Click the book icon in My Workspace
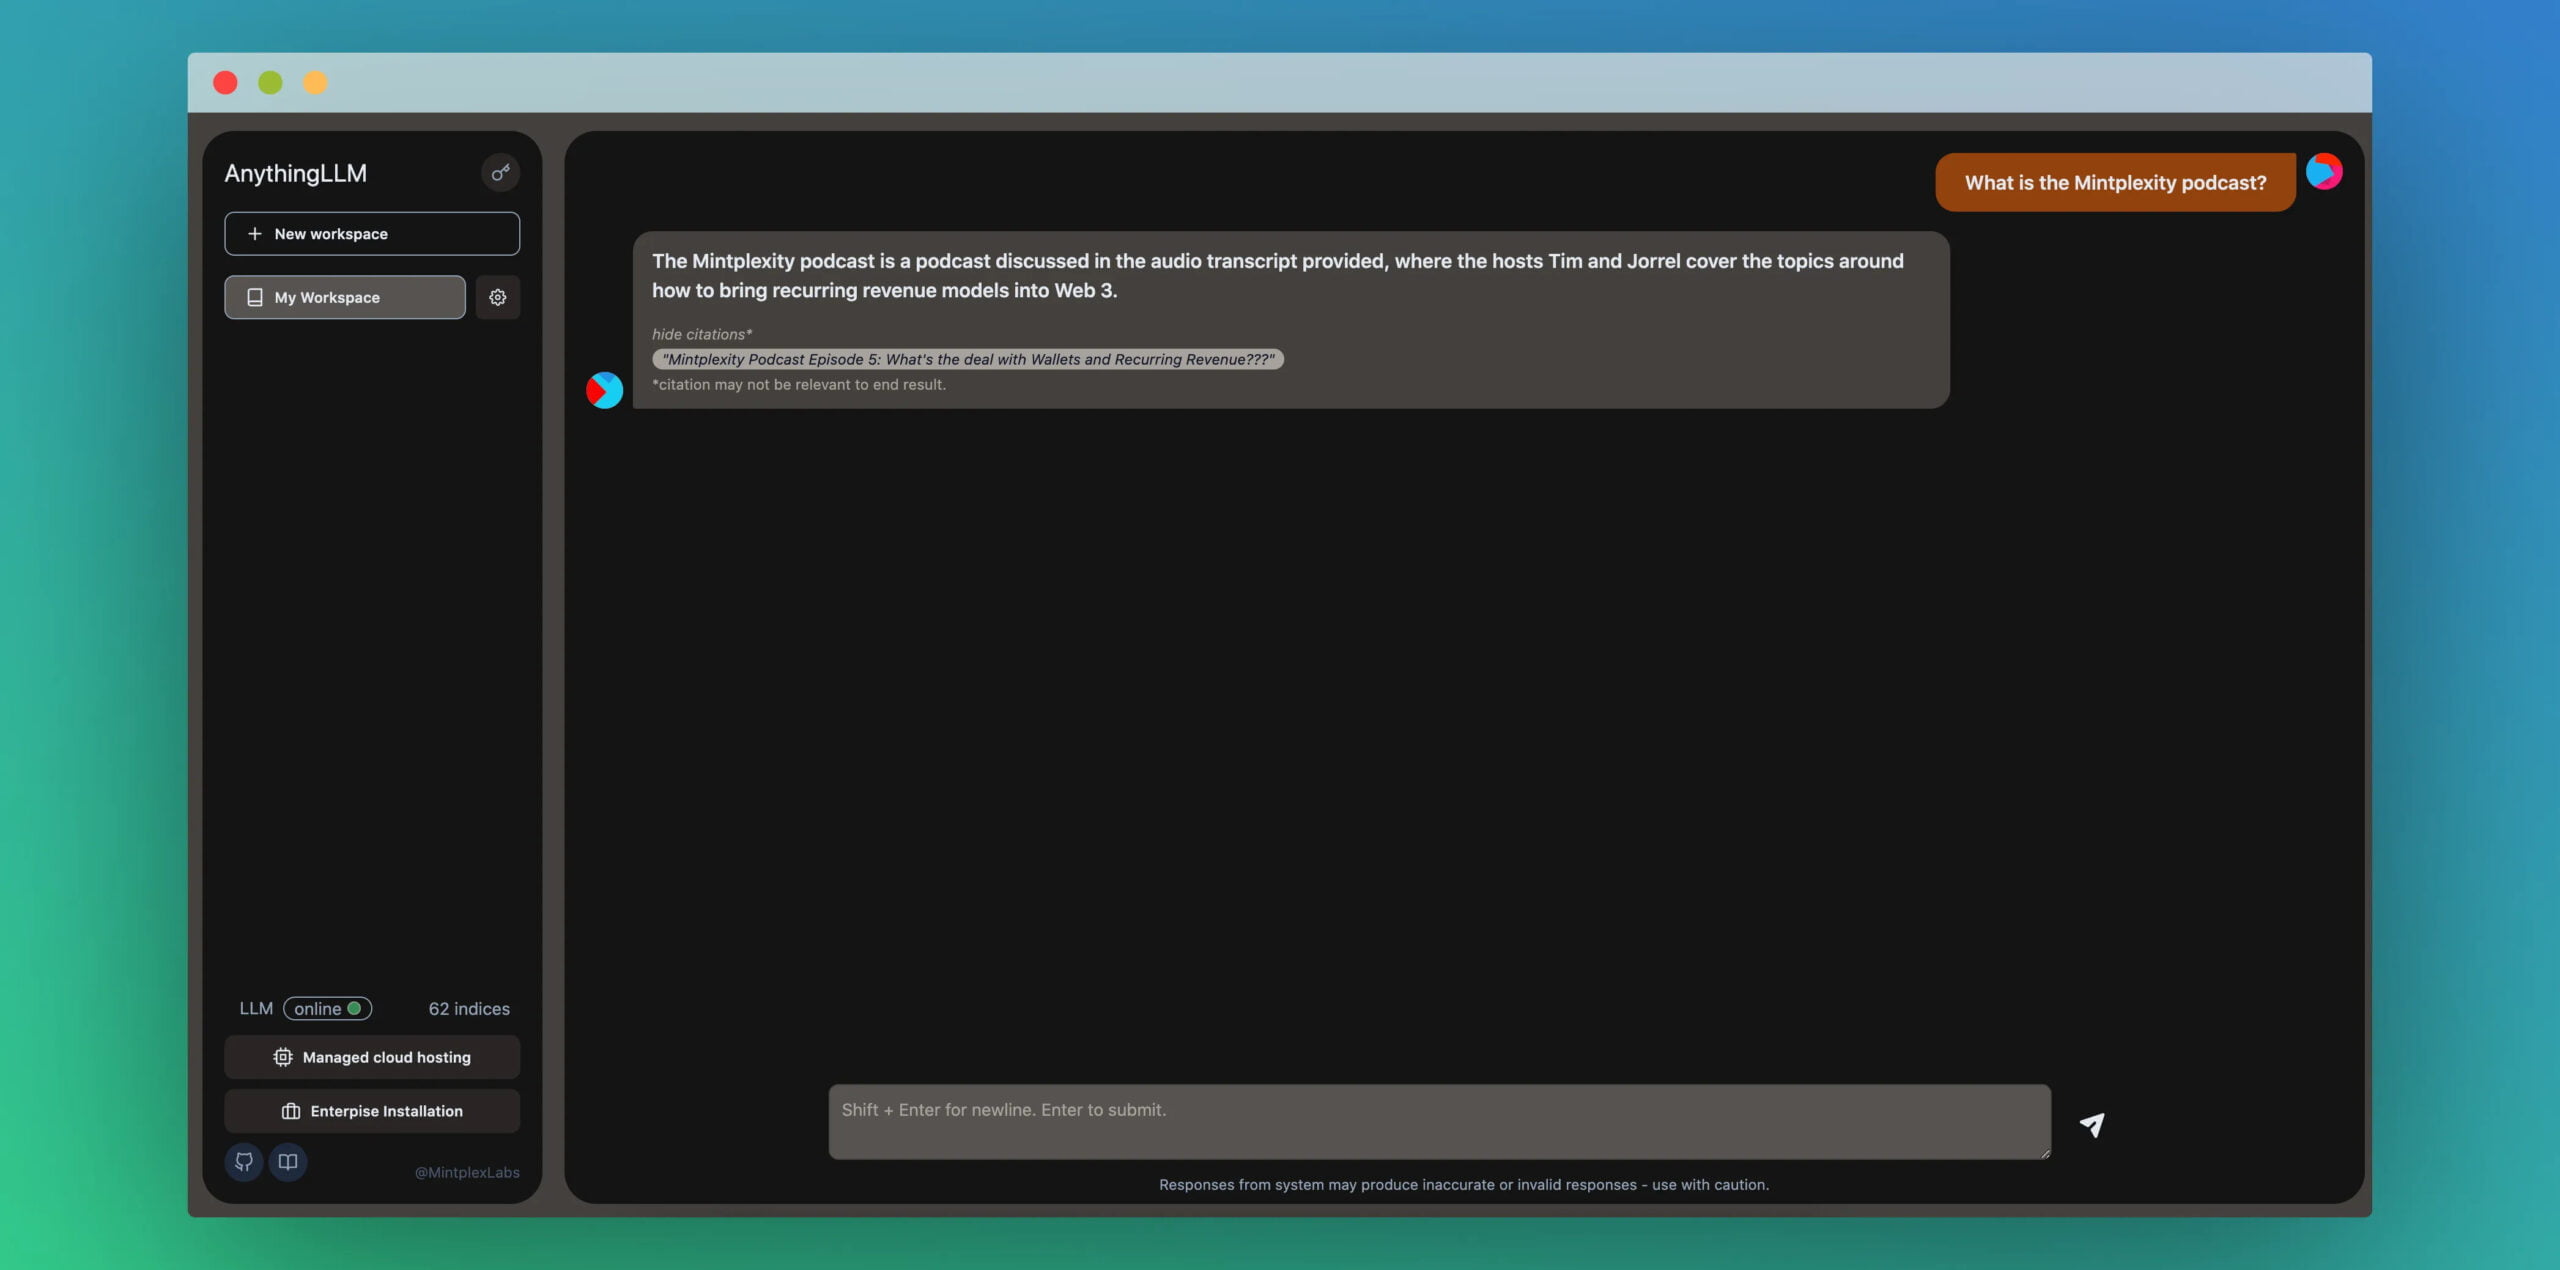 [254, 297]
